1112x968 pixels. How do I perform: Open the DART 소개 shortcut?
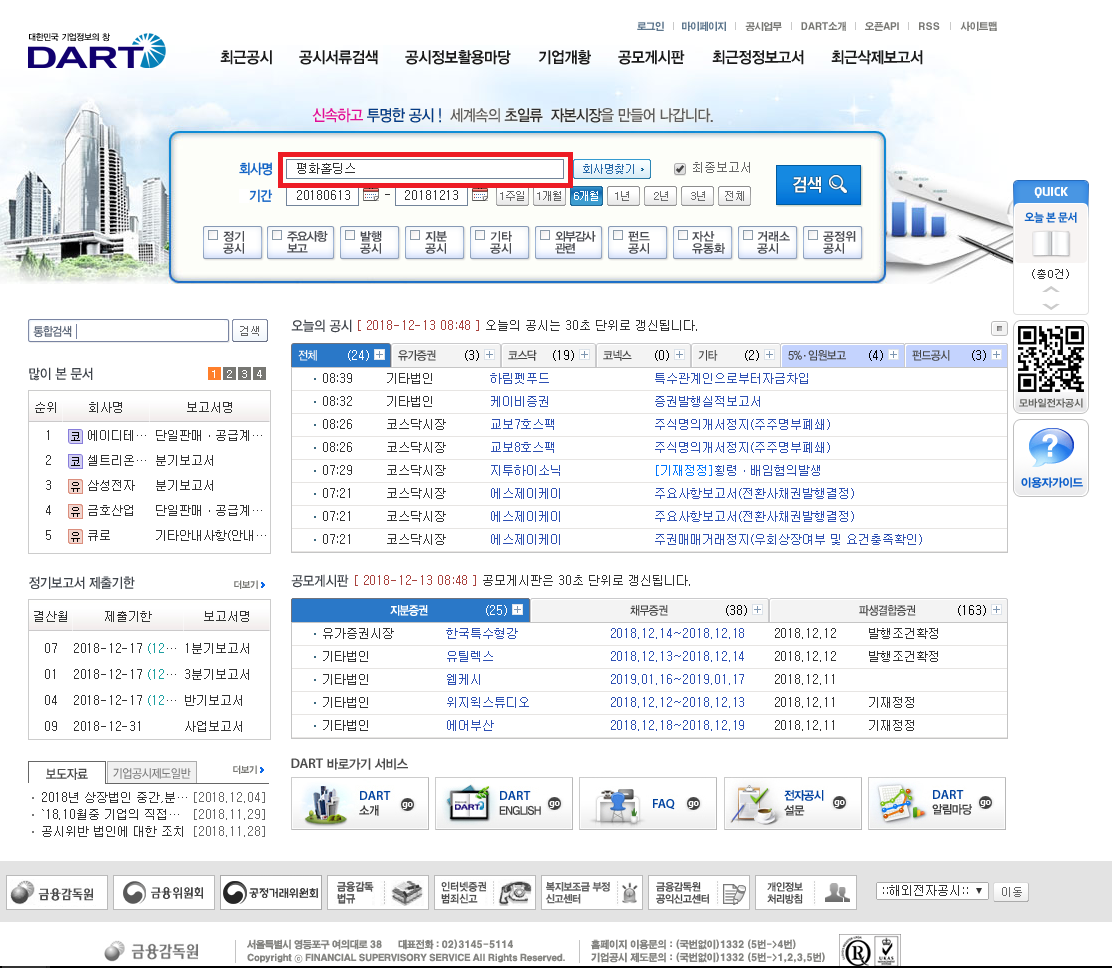[360, 803]
